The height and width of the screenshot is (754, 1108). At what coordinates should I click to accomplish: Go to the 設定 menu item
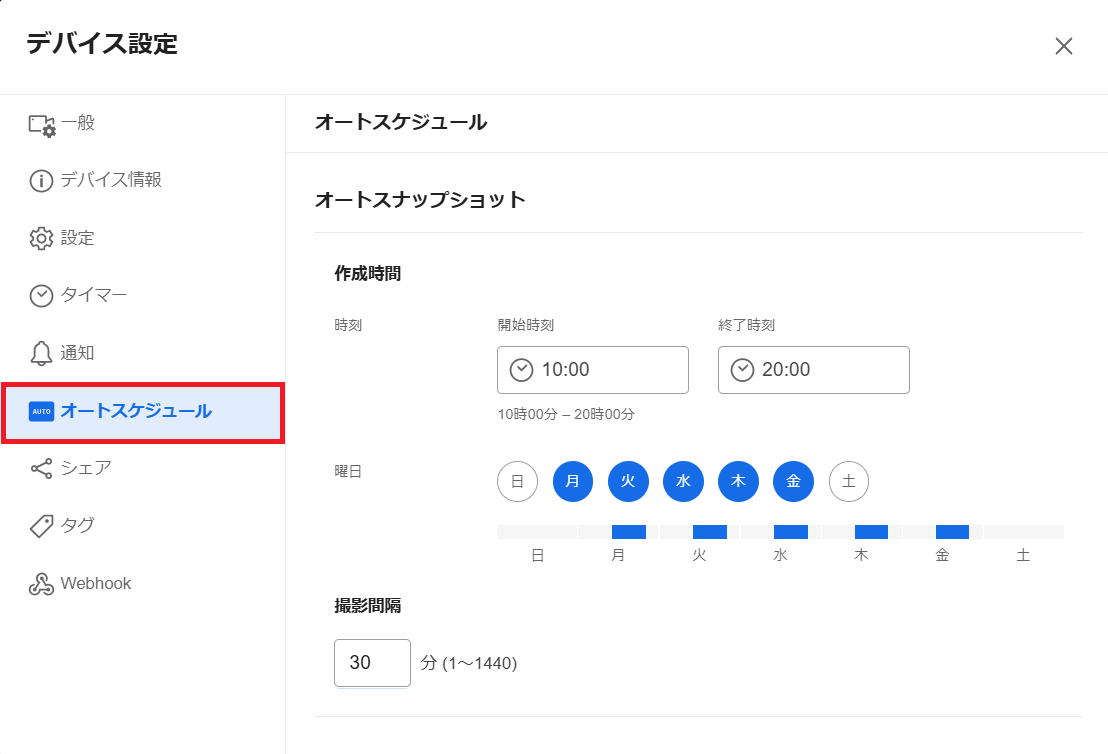click(x=143, y=238)
